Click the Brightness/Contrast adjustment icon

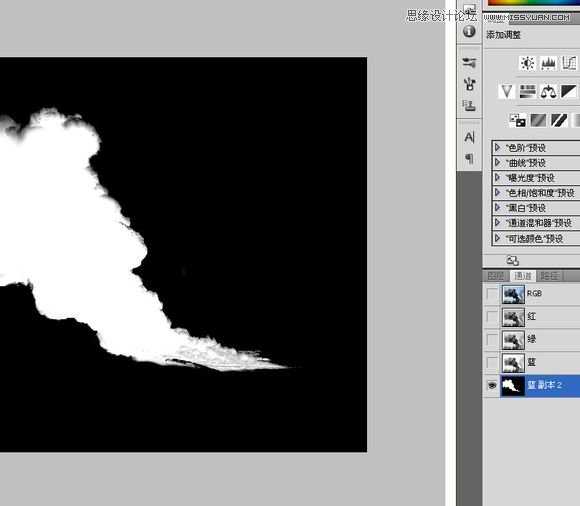(527, 63)
